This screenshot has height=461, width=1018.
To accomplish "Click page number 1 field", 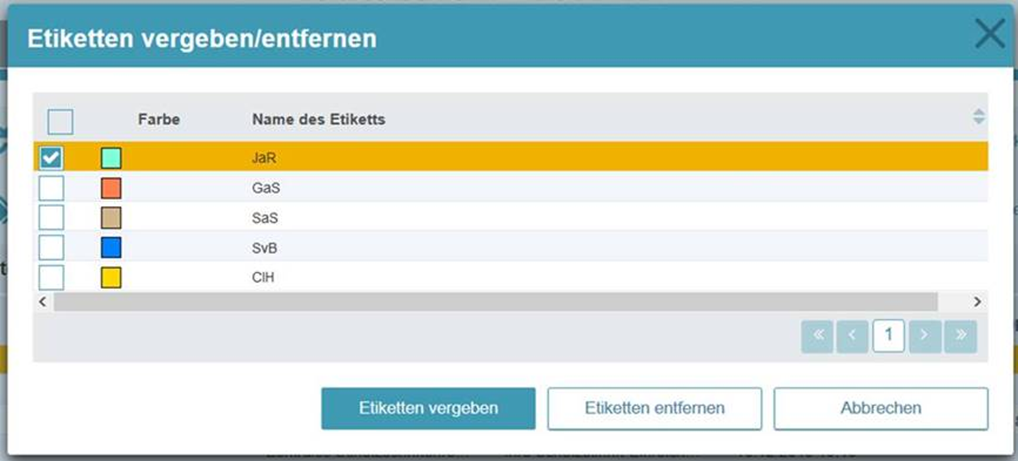I will (x=888, y=336).
